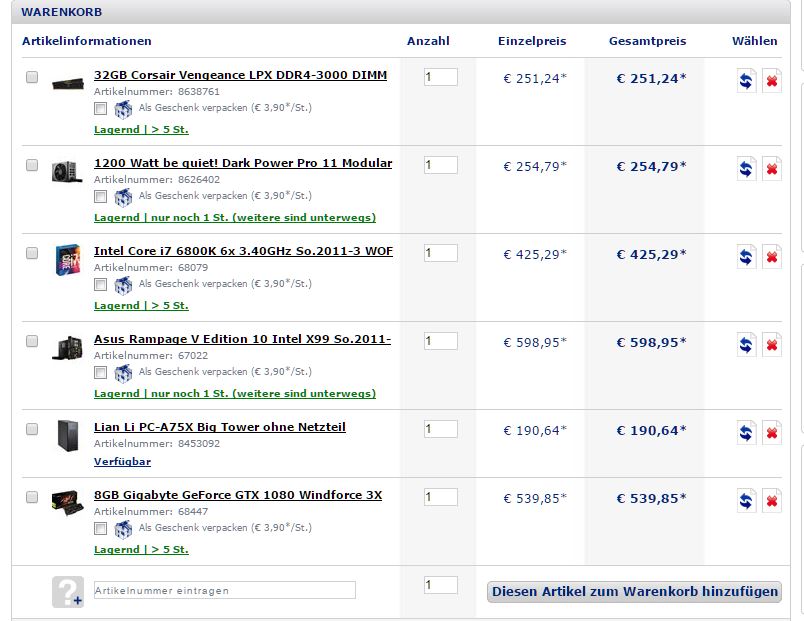Viewport: 804px width, 621px height.
Task: Delete the Gigabyte GTX 1080 graphics card
Action: [772, 500]
